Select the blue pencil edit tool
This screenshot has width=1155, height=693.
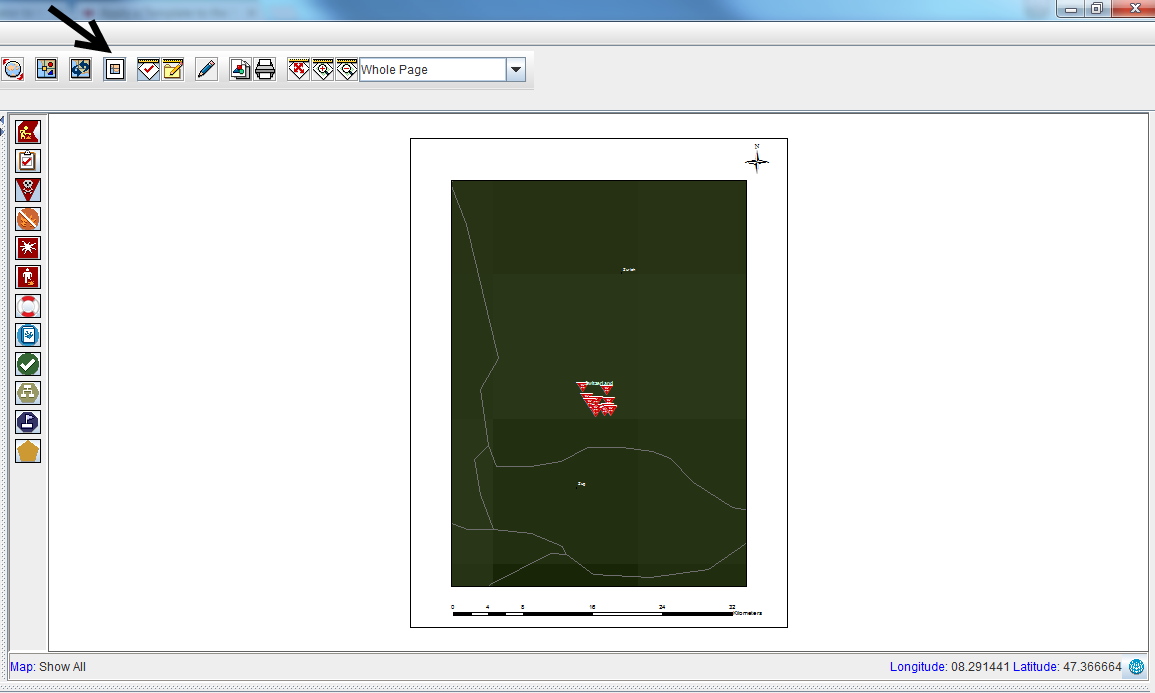[206, 70]
